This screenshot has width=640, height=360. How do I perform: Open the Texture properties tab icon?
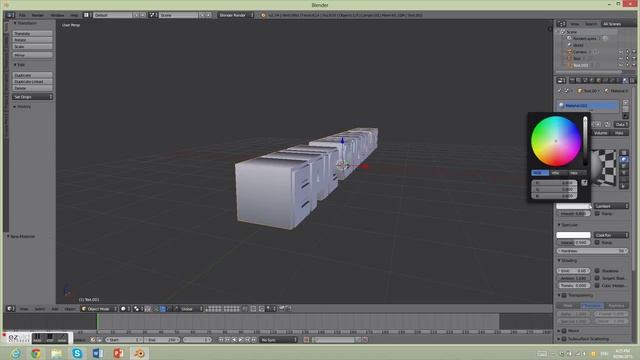pos(632,80)
